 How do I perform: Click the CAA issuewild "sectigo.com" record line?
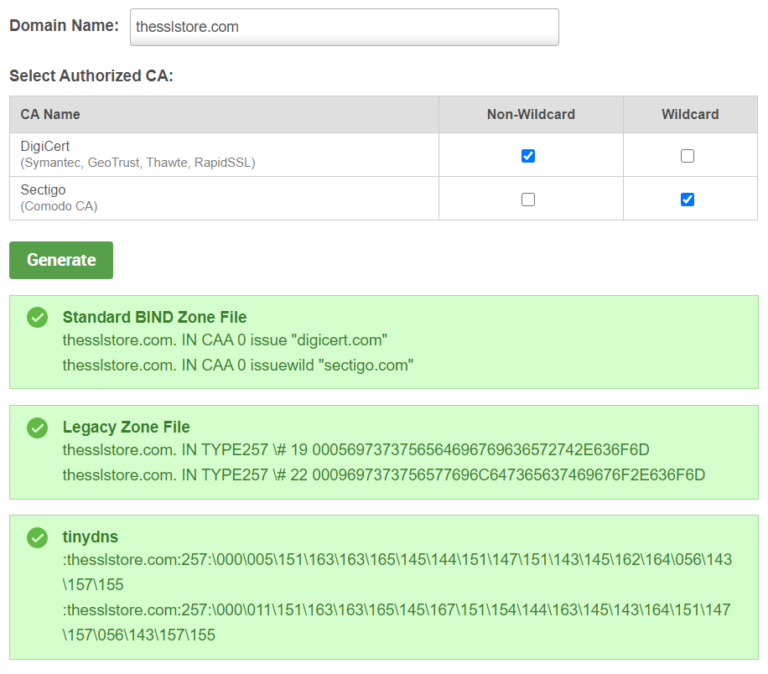[236, 365]
